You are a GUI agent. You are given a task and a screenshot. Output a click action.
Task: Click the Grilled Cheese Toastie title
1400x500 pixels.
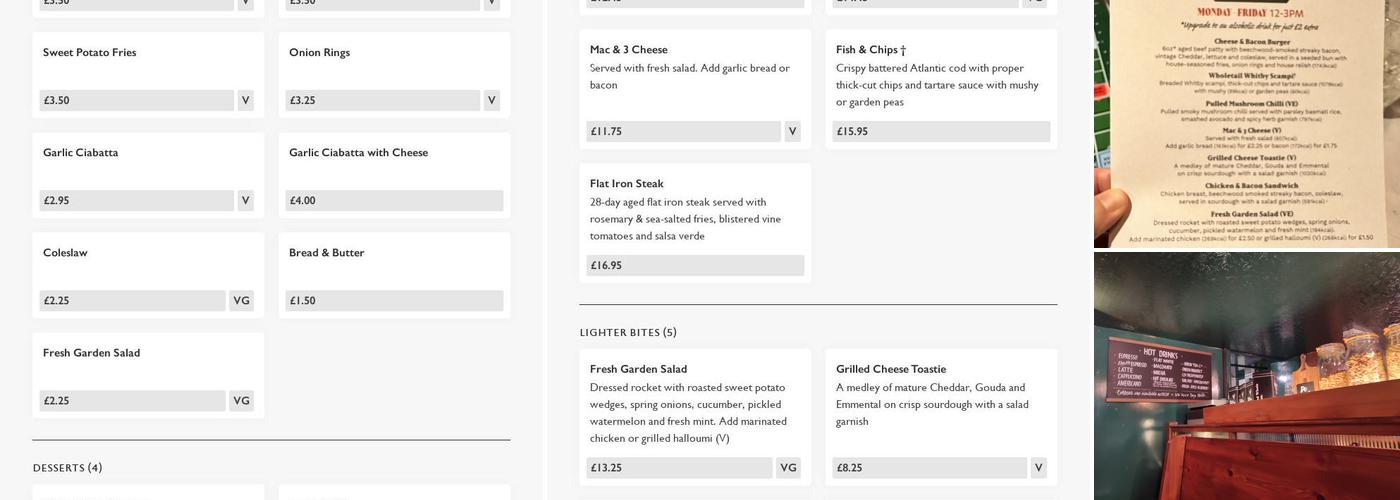click(x=891, y=369)
